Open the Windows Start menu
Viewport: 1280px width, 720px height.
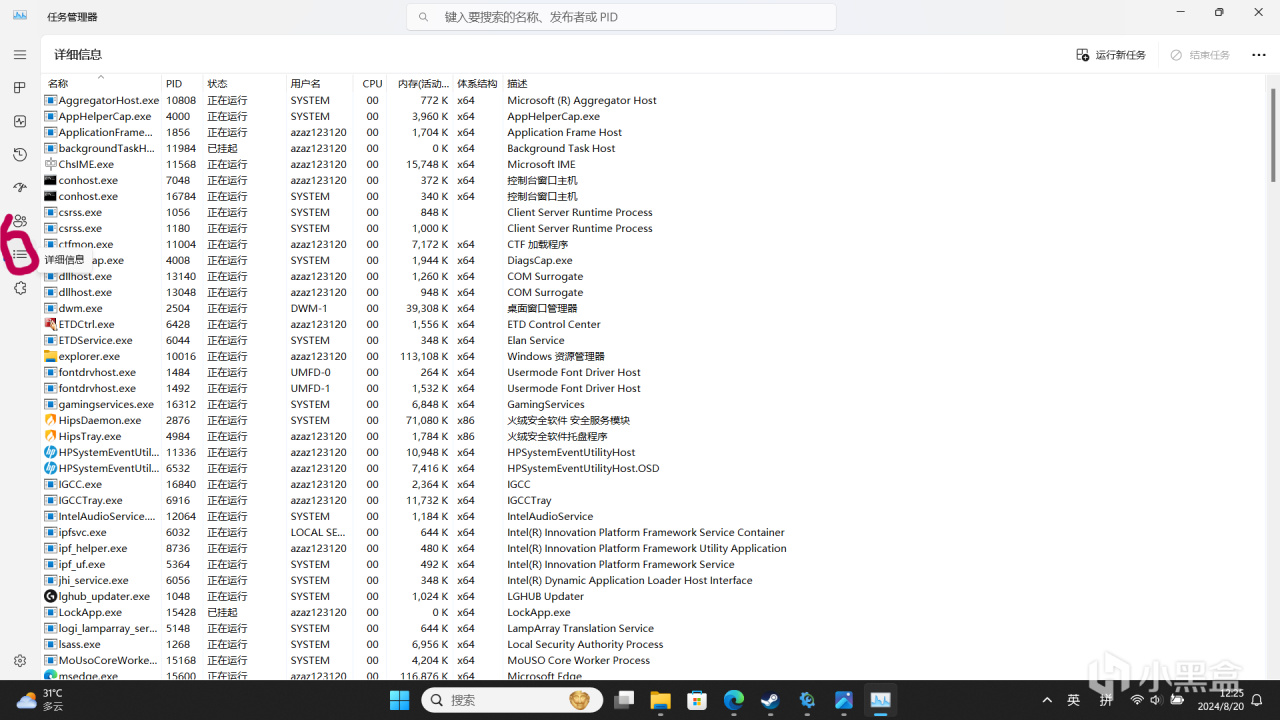tap(399, 700)
